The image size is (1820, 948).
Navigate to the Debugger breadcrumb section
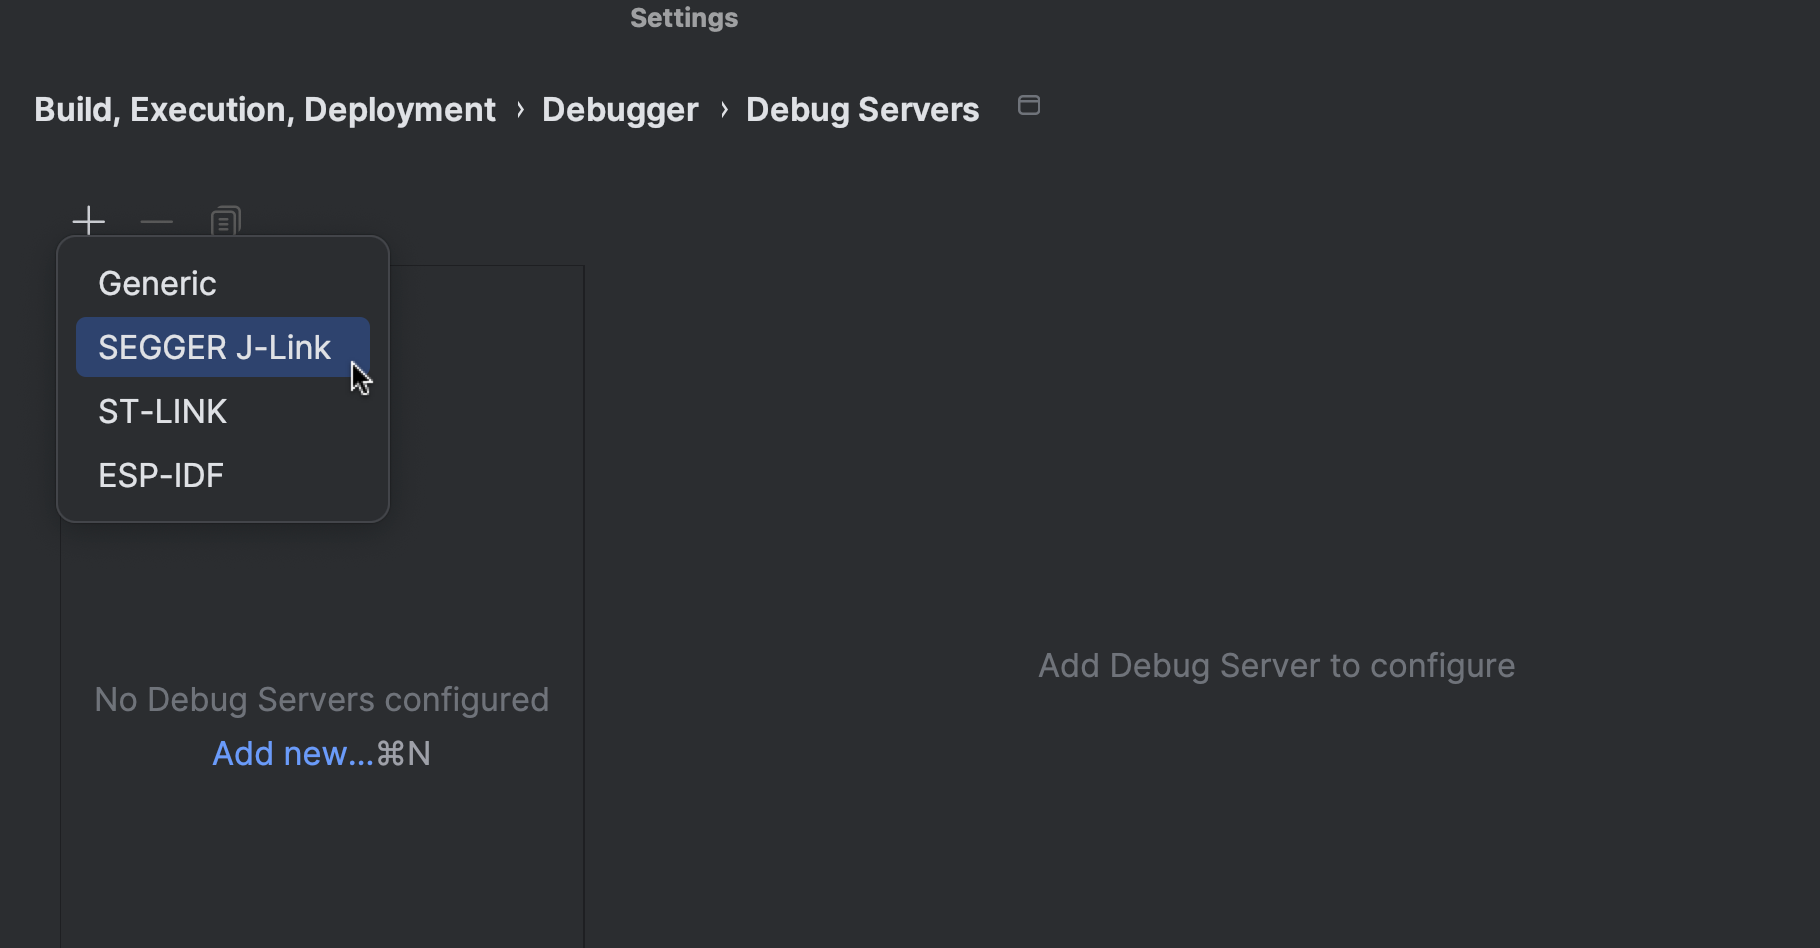(x=619, y=108)
